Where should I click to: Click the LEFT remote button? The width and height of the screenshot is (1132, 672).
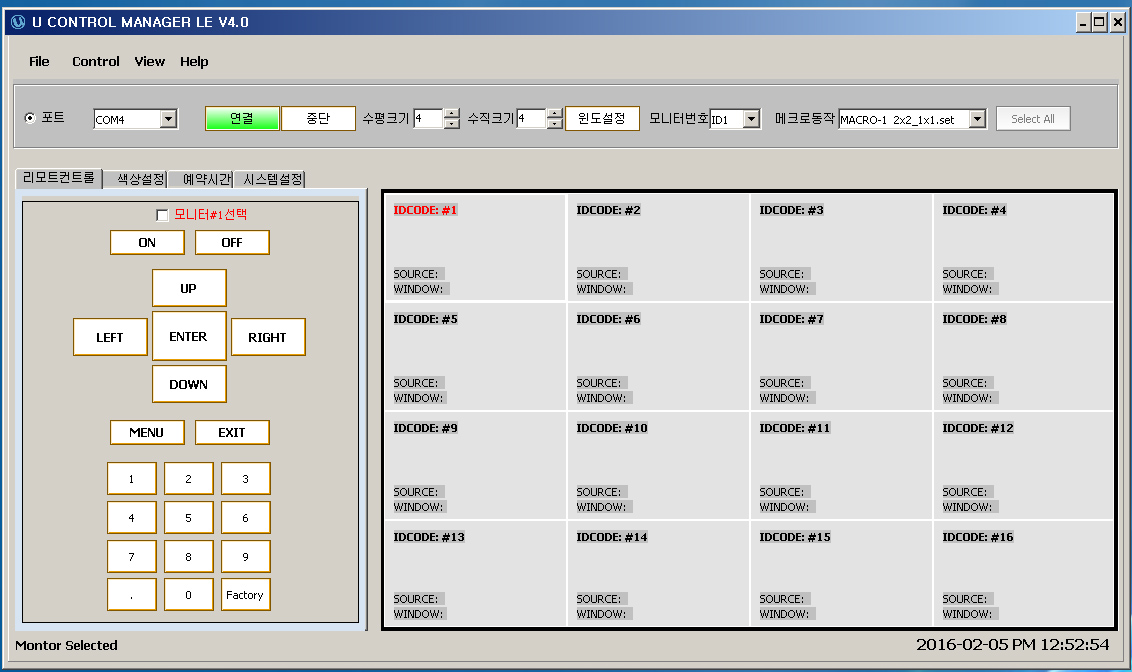click(x=110, y=337)
